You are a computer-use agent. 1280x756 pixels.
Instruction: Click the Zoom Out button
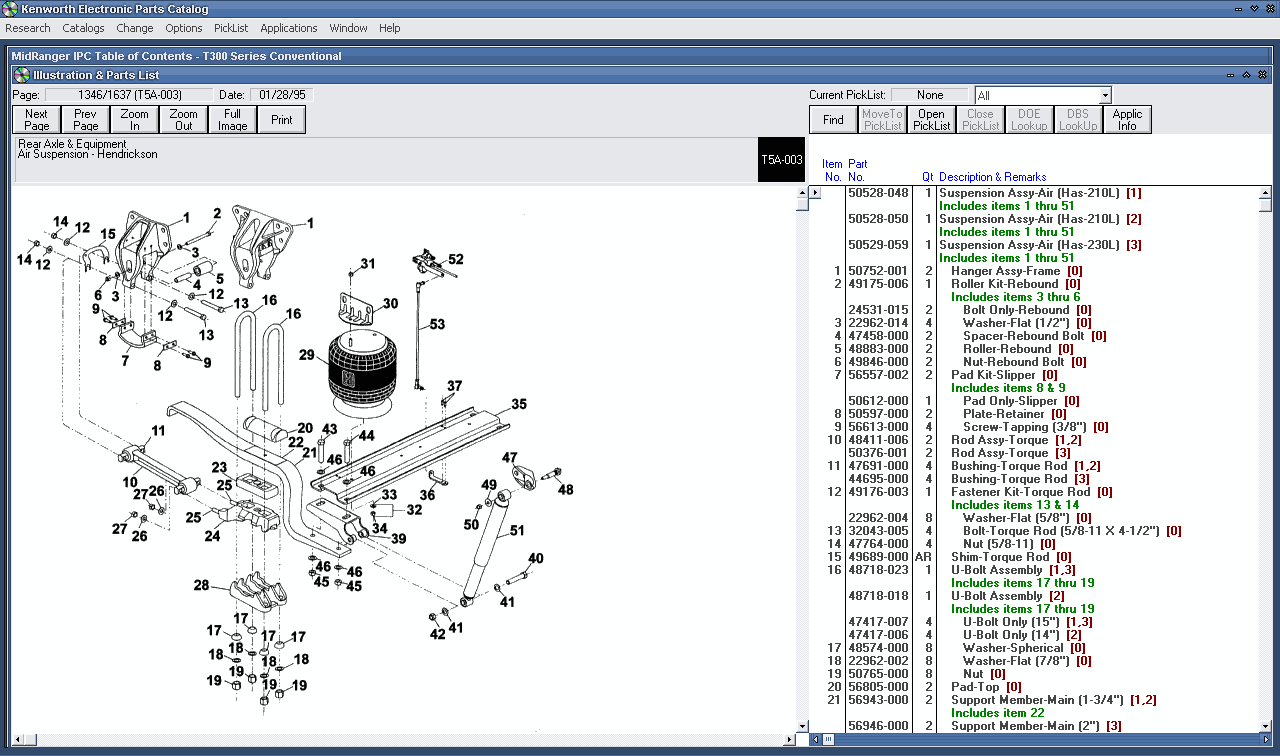(x=183, y=120)
